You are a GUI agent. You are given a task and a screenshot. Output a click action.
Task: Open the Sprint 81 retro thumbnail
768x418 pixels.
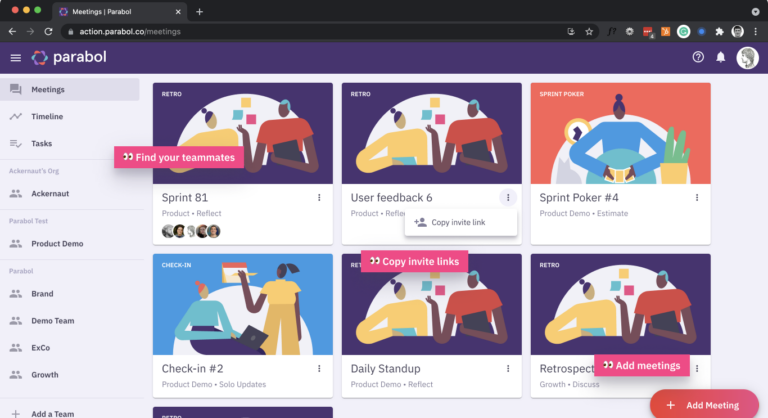(242, 133)
